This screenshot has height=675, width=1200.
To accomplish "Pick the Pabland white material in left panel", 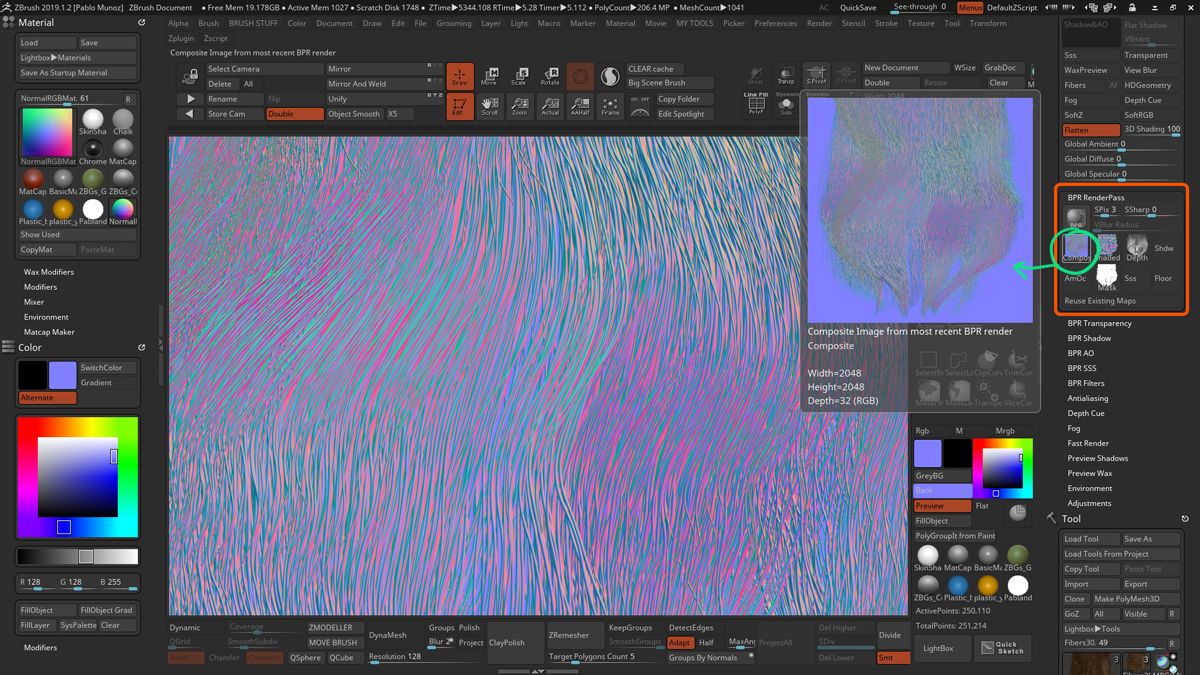I will [93, 211].
